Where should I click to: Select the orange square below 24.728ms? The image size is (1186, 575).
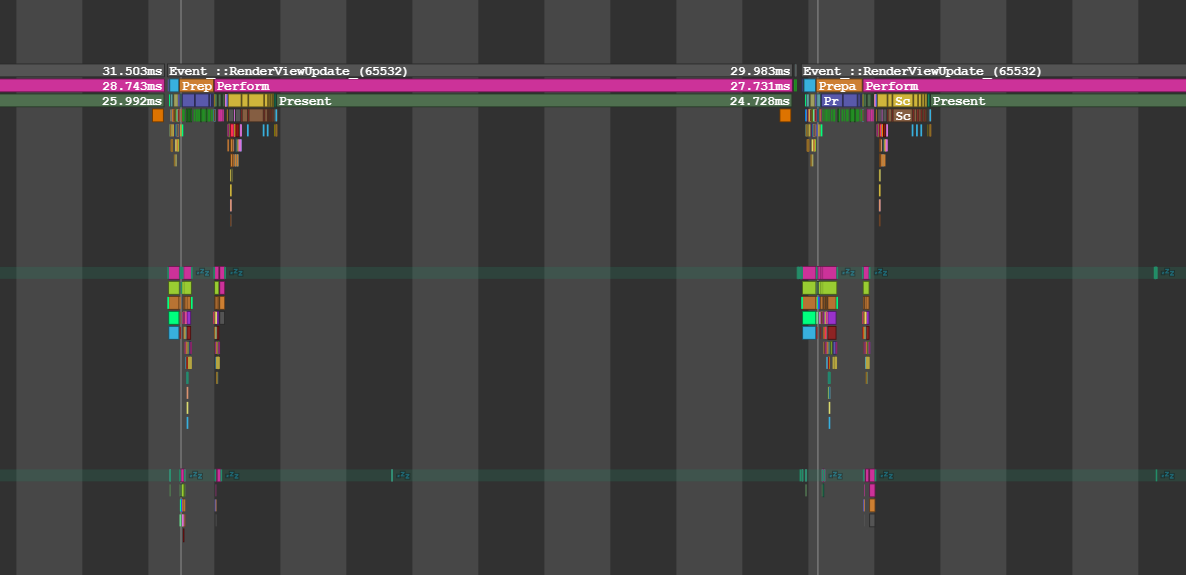tap(785, 116)
